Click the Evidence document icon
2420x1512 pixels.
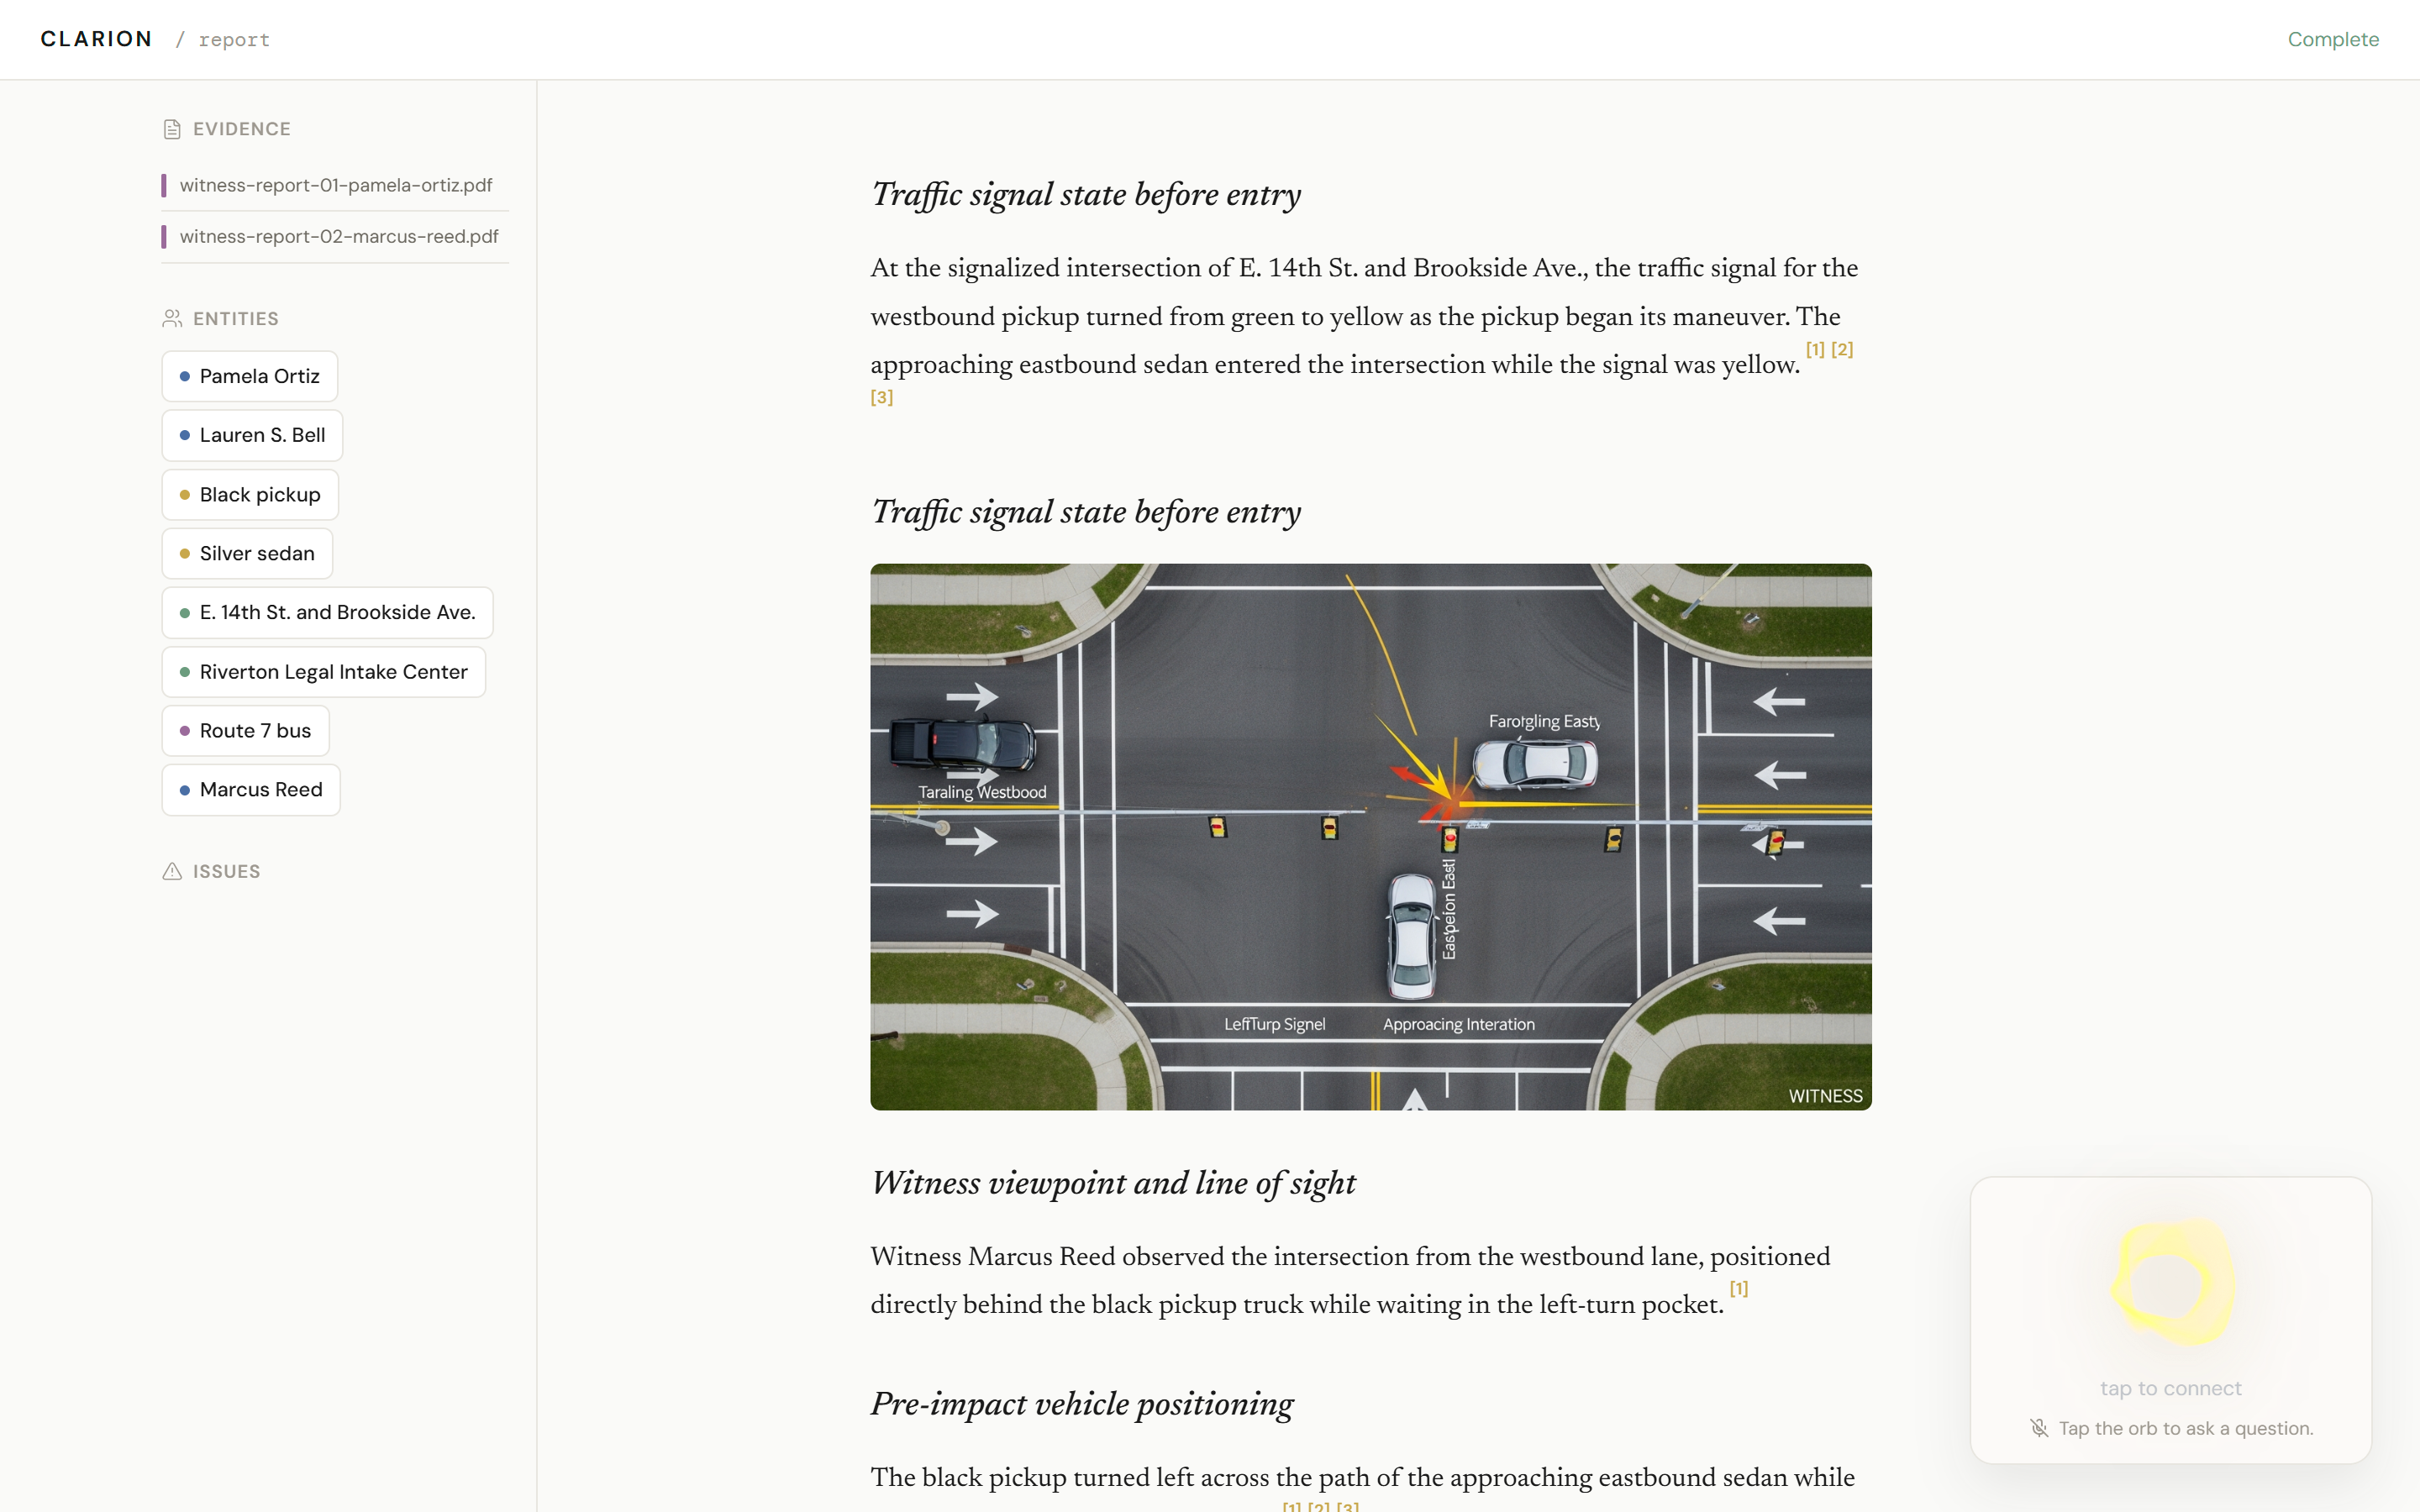click(x=172, y=129)
